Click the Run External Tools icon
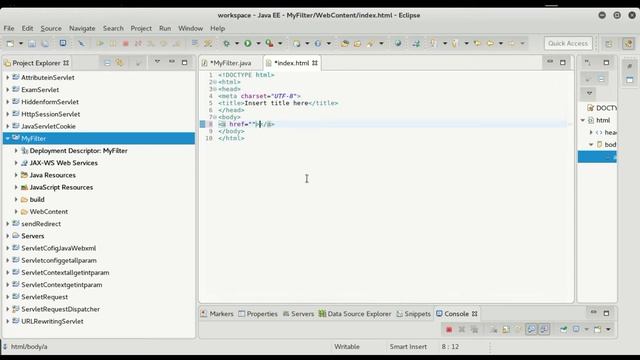This screenshot has height=360, width=640. pyautogui.click(x=269, y=43)
